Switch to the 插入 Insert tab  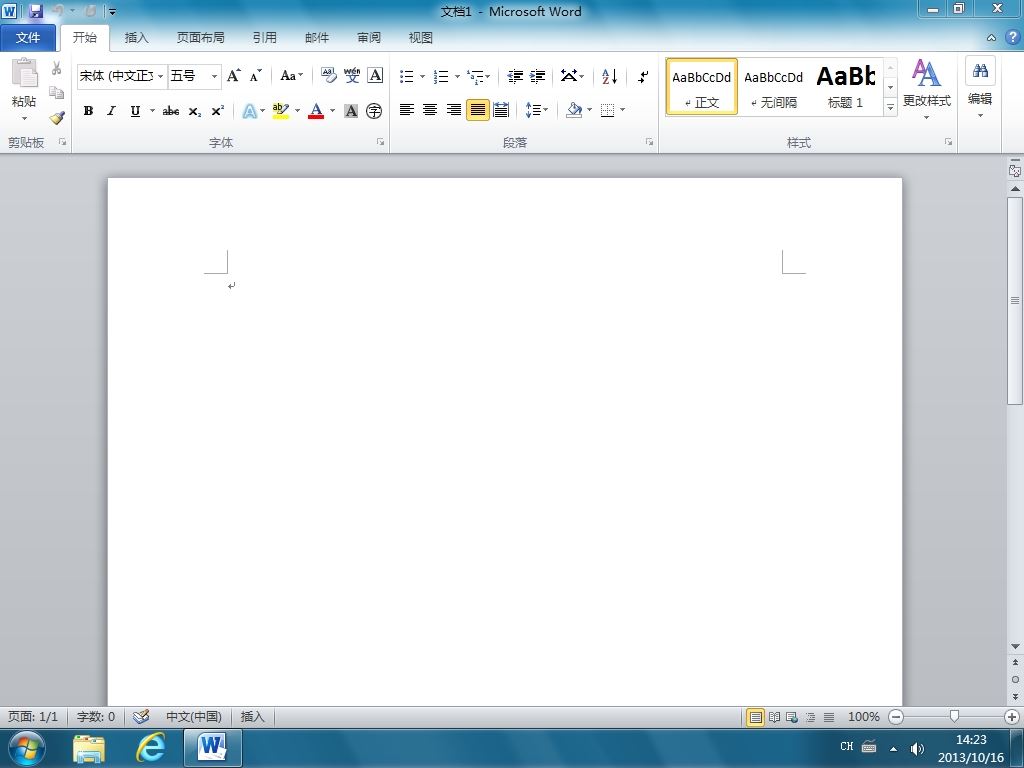136,38
